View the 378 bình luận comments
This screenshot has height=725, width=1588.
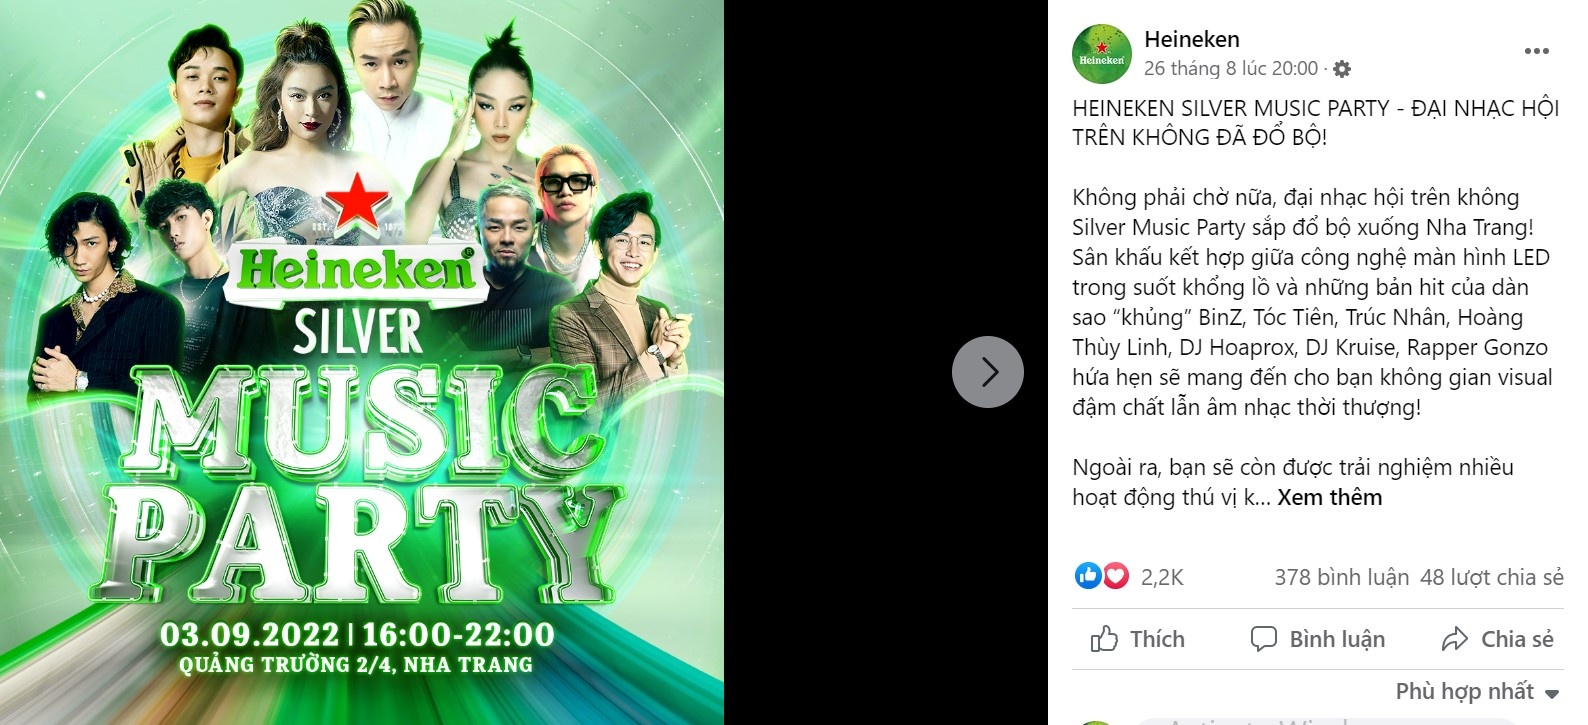1341,578
